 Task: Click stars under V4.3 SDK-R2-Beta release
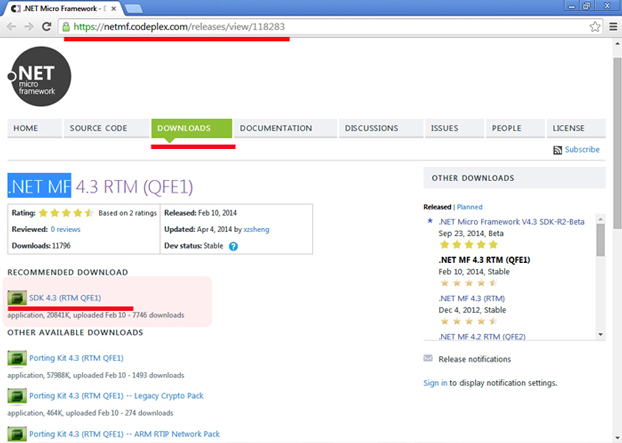pos(468,244)
